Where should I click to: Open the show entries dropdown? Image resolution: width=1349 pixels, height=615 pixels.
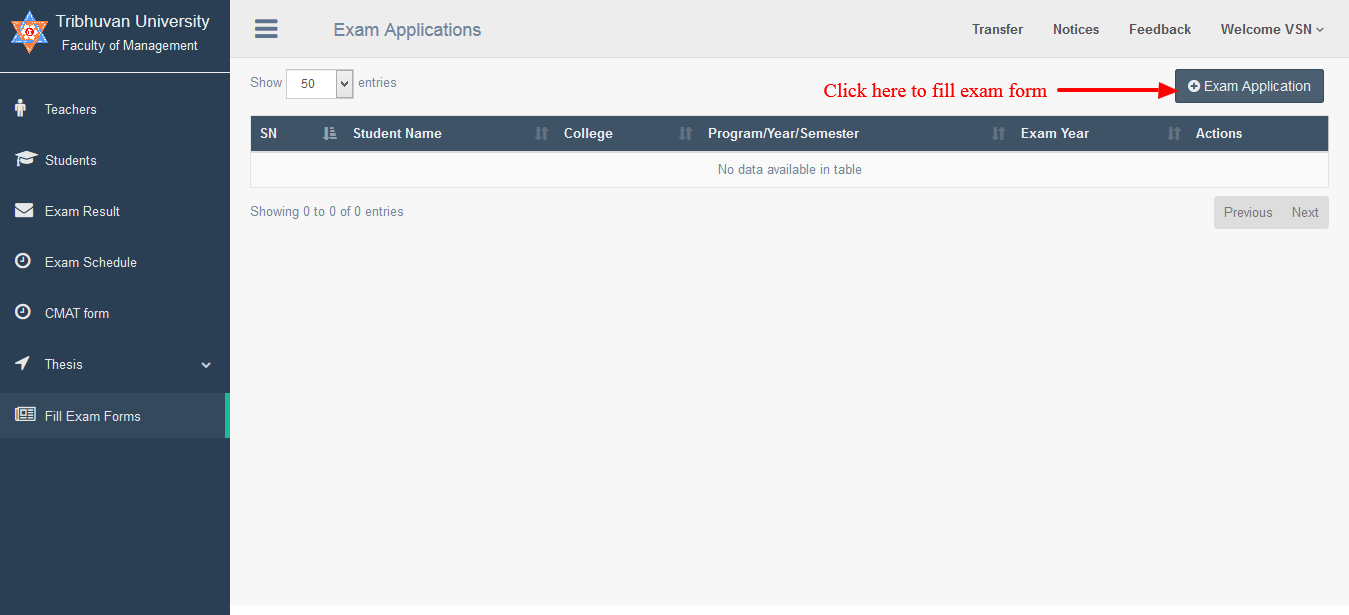tap(319, 84)
